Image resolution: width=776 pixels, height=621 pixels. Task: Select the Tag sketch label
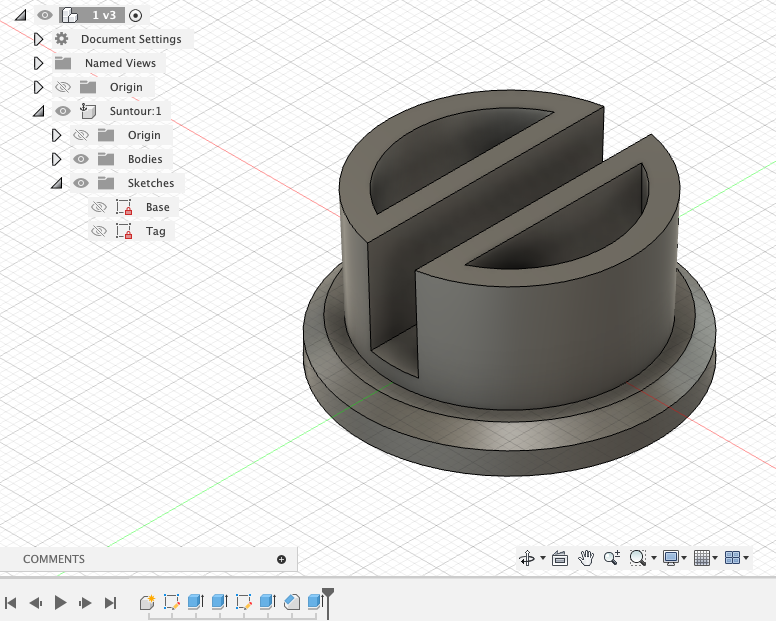pos(155,231)
